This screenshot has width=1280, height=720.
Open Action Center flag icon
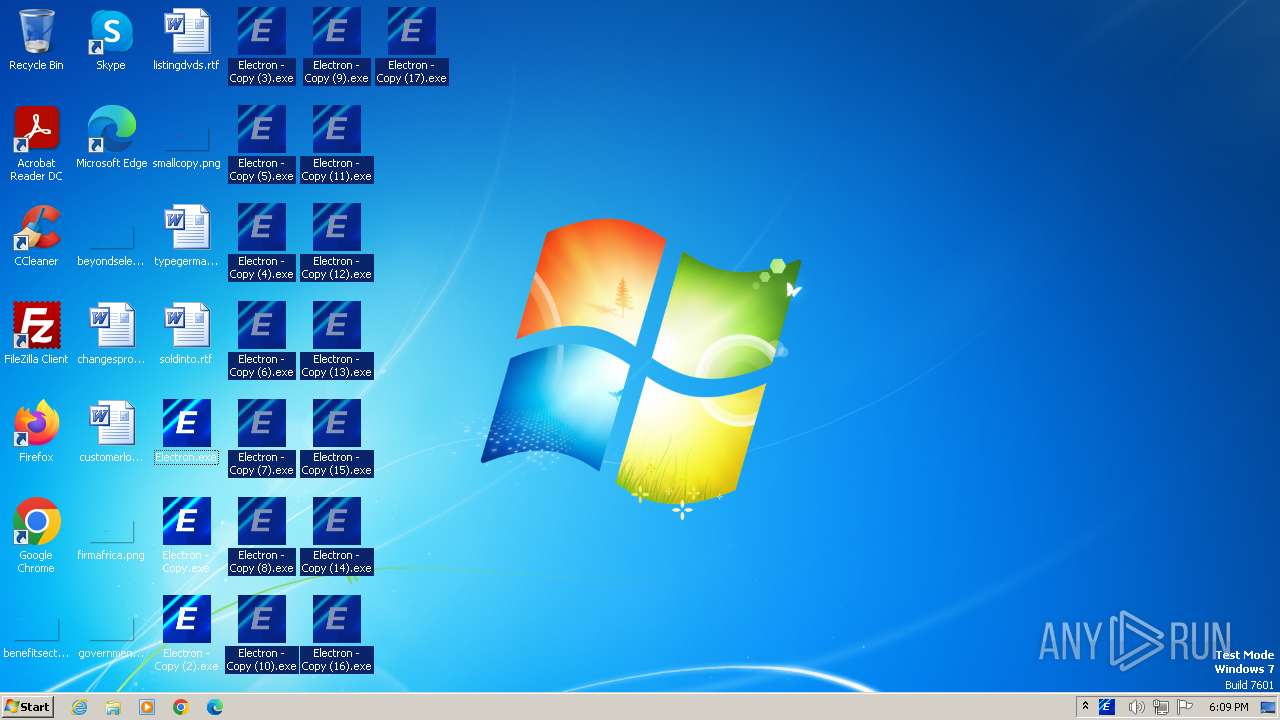1186,707
